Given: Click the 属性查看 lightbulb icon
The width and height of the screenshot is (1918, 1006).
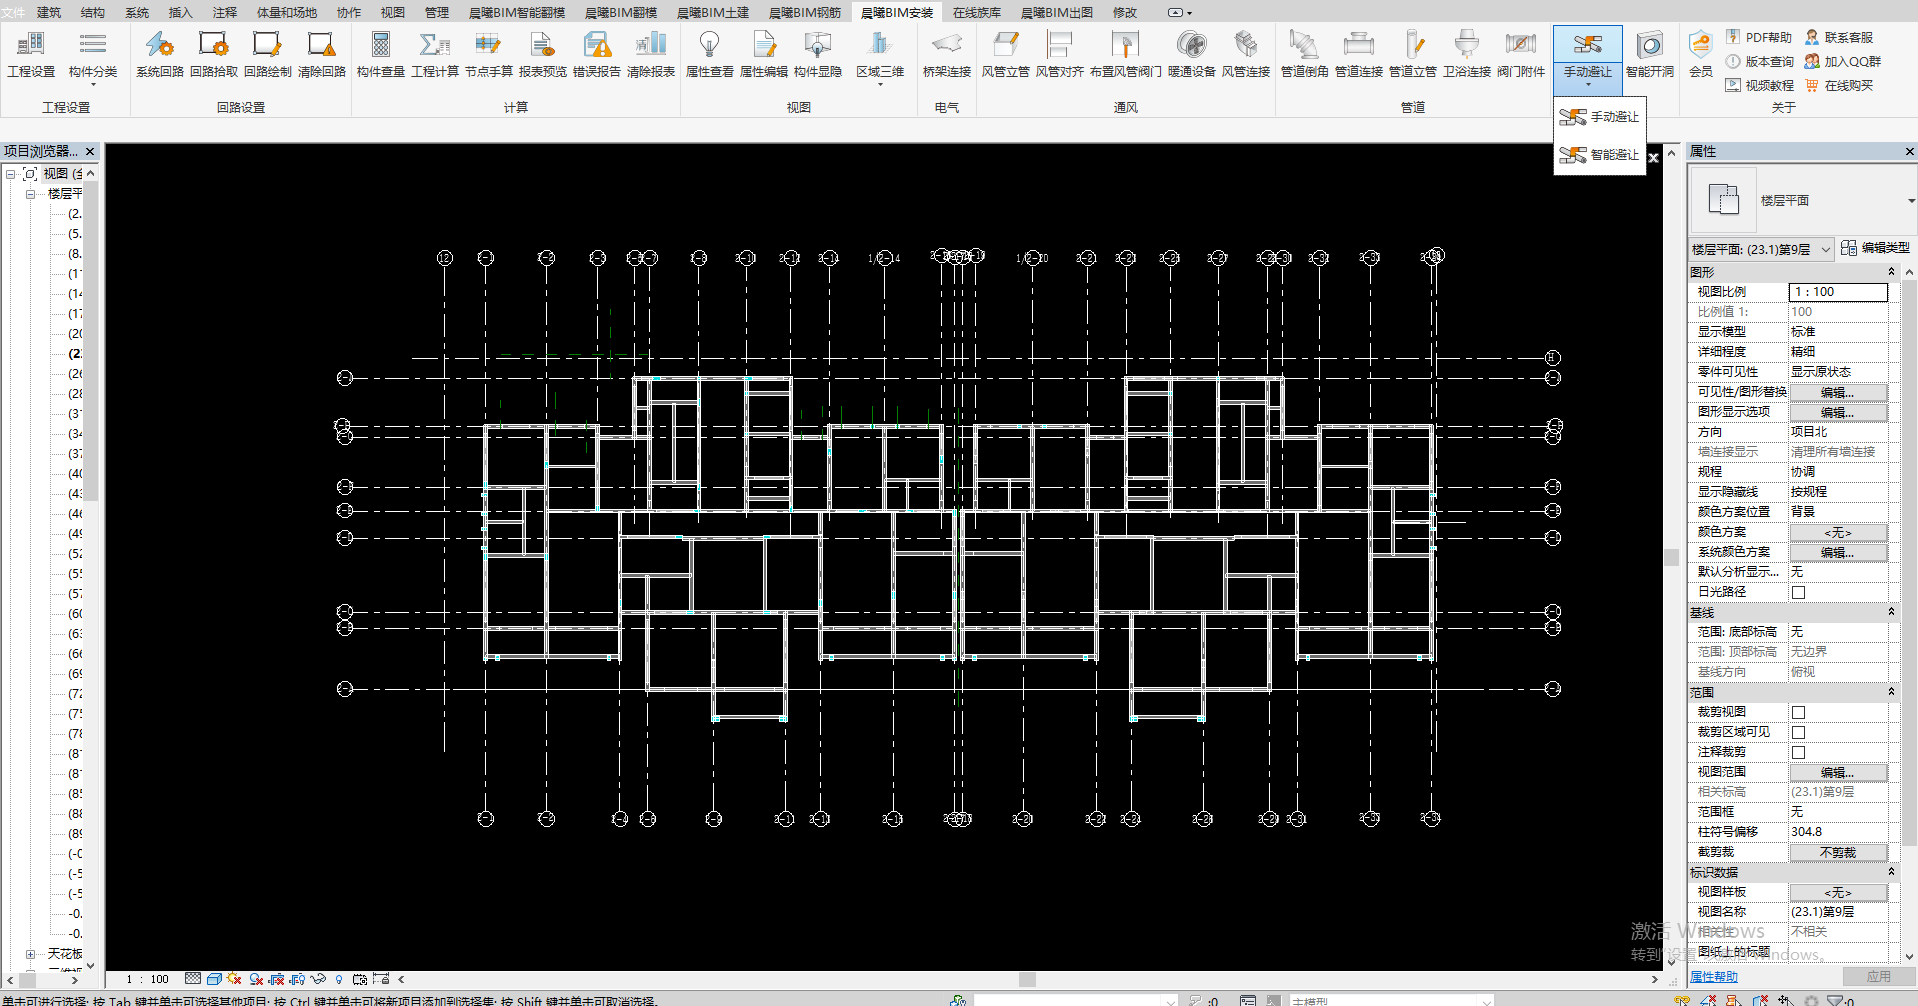Looking at the screenshot, I should (710, 44).
